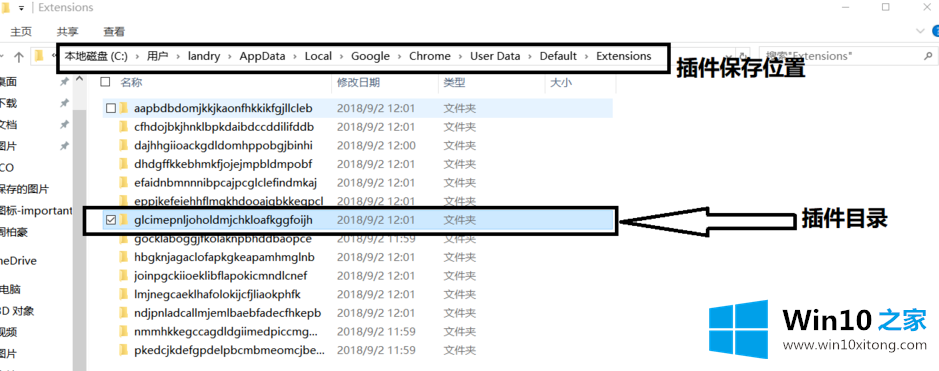Click Google breadcrumb in address bar

(370, 56)
